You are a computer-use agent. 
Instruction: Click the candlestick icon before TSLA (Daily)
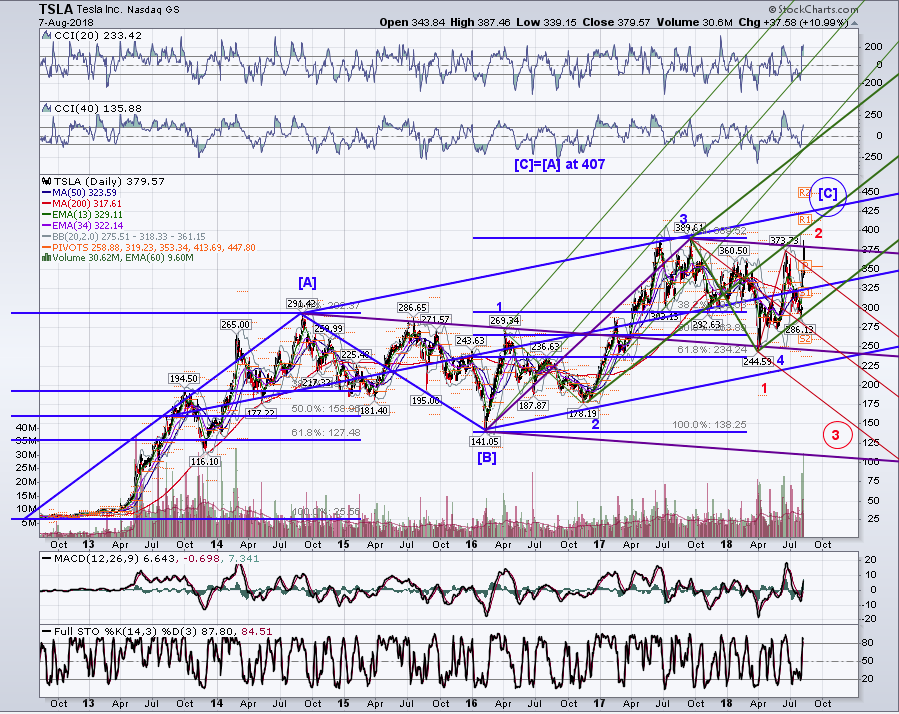(x=47, y=181)
